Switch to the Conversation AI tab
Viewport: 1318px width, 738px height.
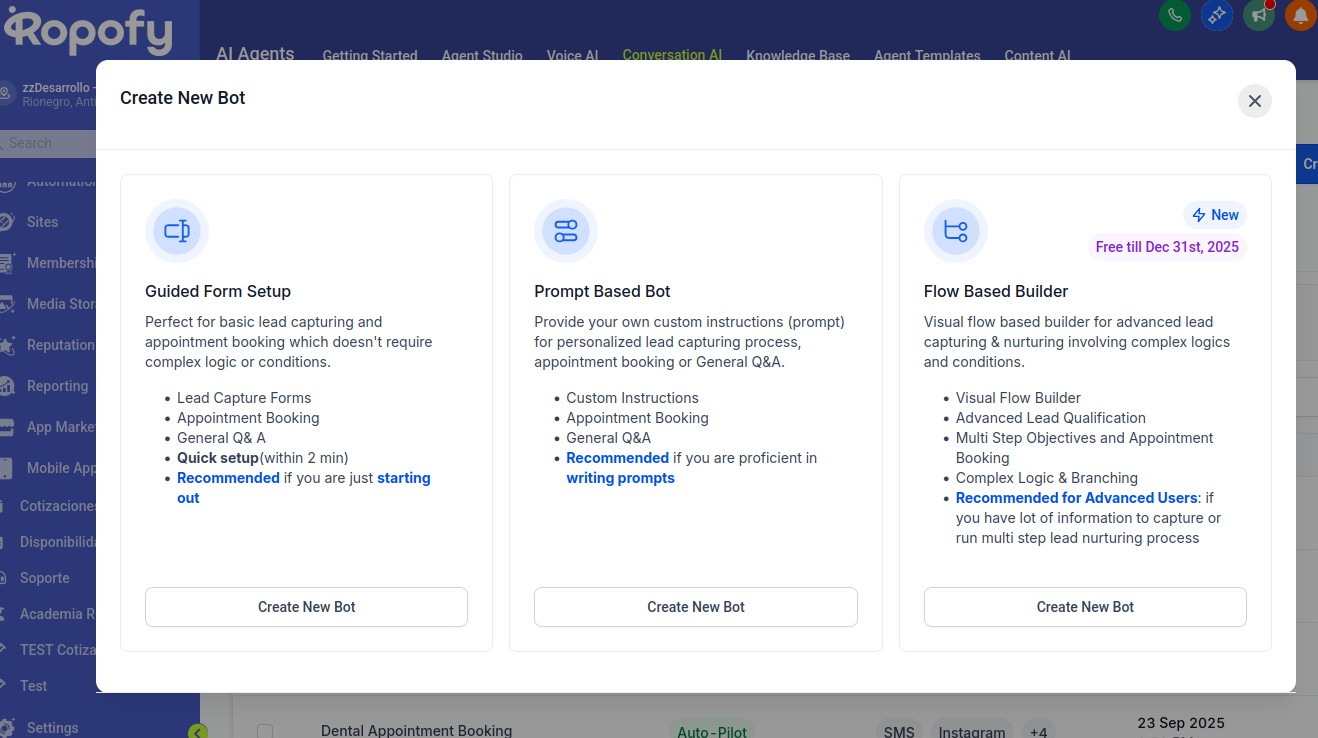(672, 55)
